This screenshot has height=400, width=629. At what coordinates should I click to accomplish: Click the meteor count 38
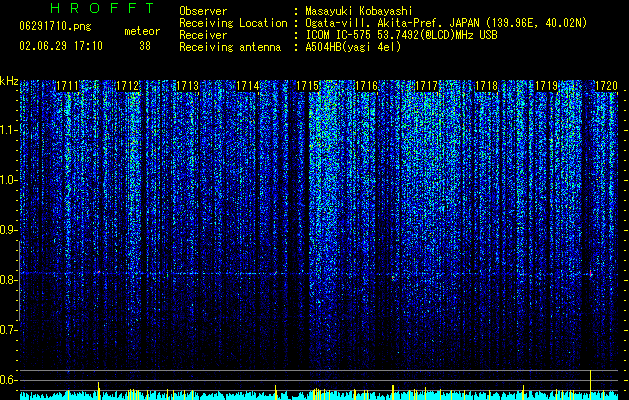point(145,46)
